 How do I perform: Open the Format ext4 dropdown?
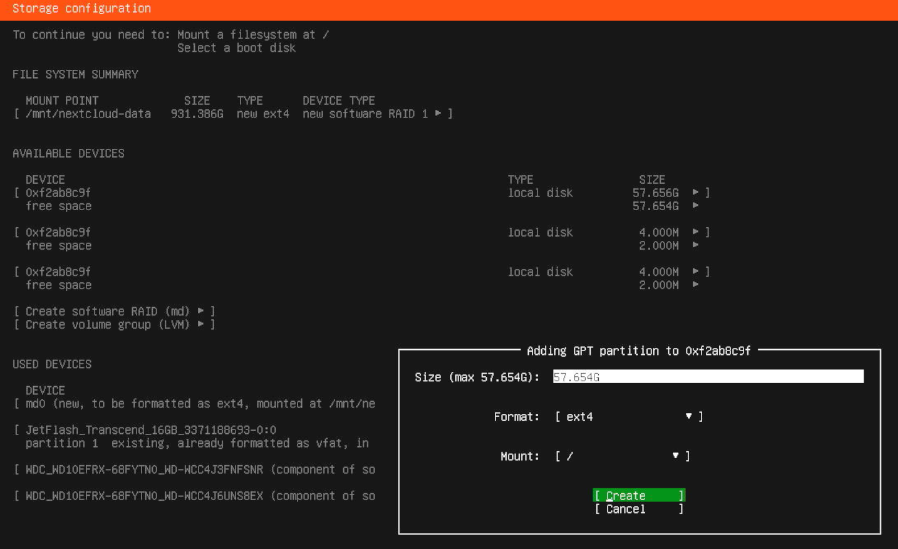click(x=628, y=416)
